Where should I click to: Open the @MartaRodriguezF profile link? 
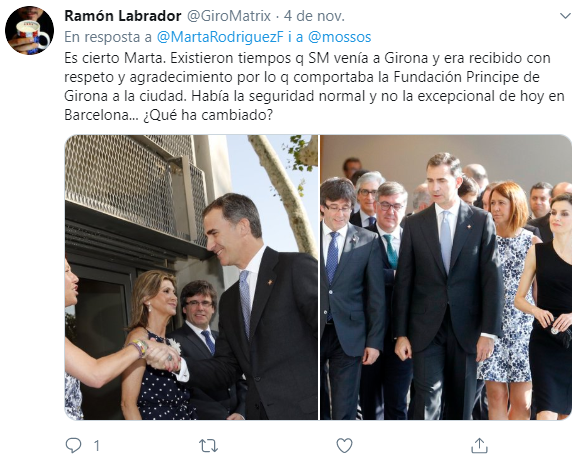pos(220,37)
